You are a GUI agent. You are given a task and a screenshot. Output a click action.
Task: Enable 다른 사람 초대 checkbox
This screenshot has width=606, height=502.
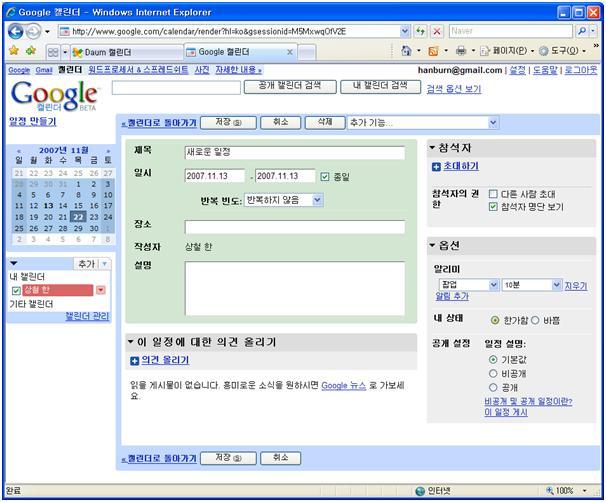pyautogui.click(x=493, y=194)
